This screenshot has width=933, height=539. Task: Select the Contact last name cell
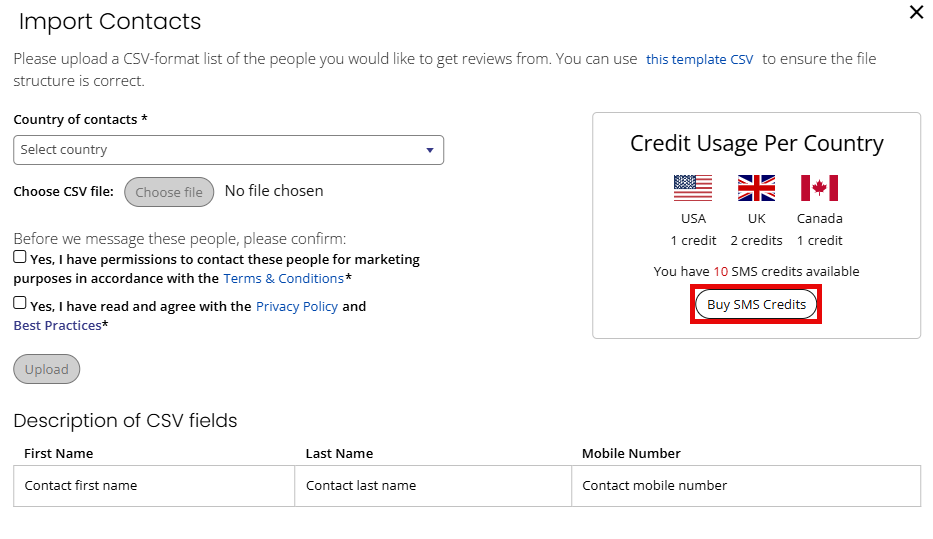point(433,486)
